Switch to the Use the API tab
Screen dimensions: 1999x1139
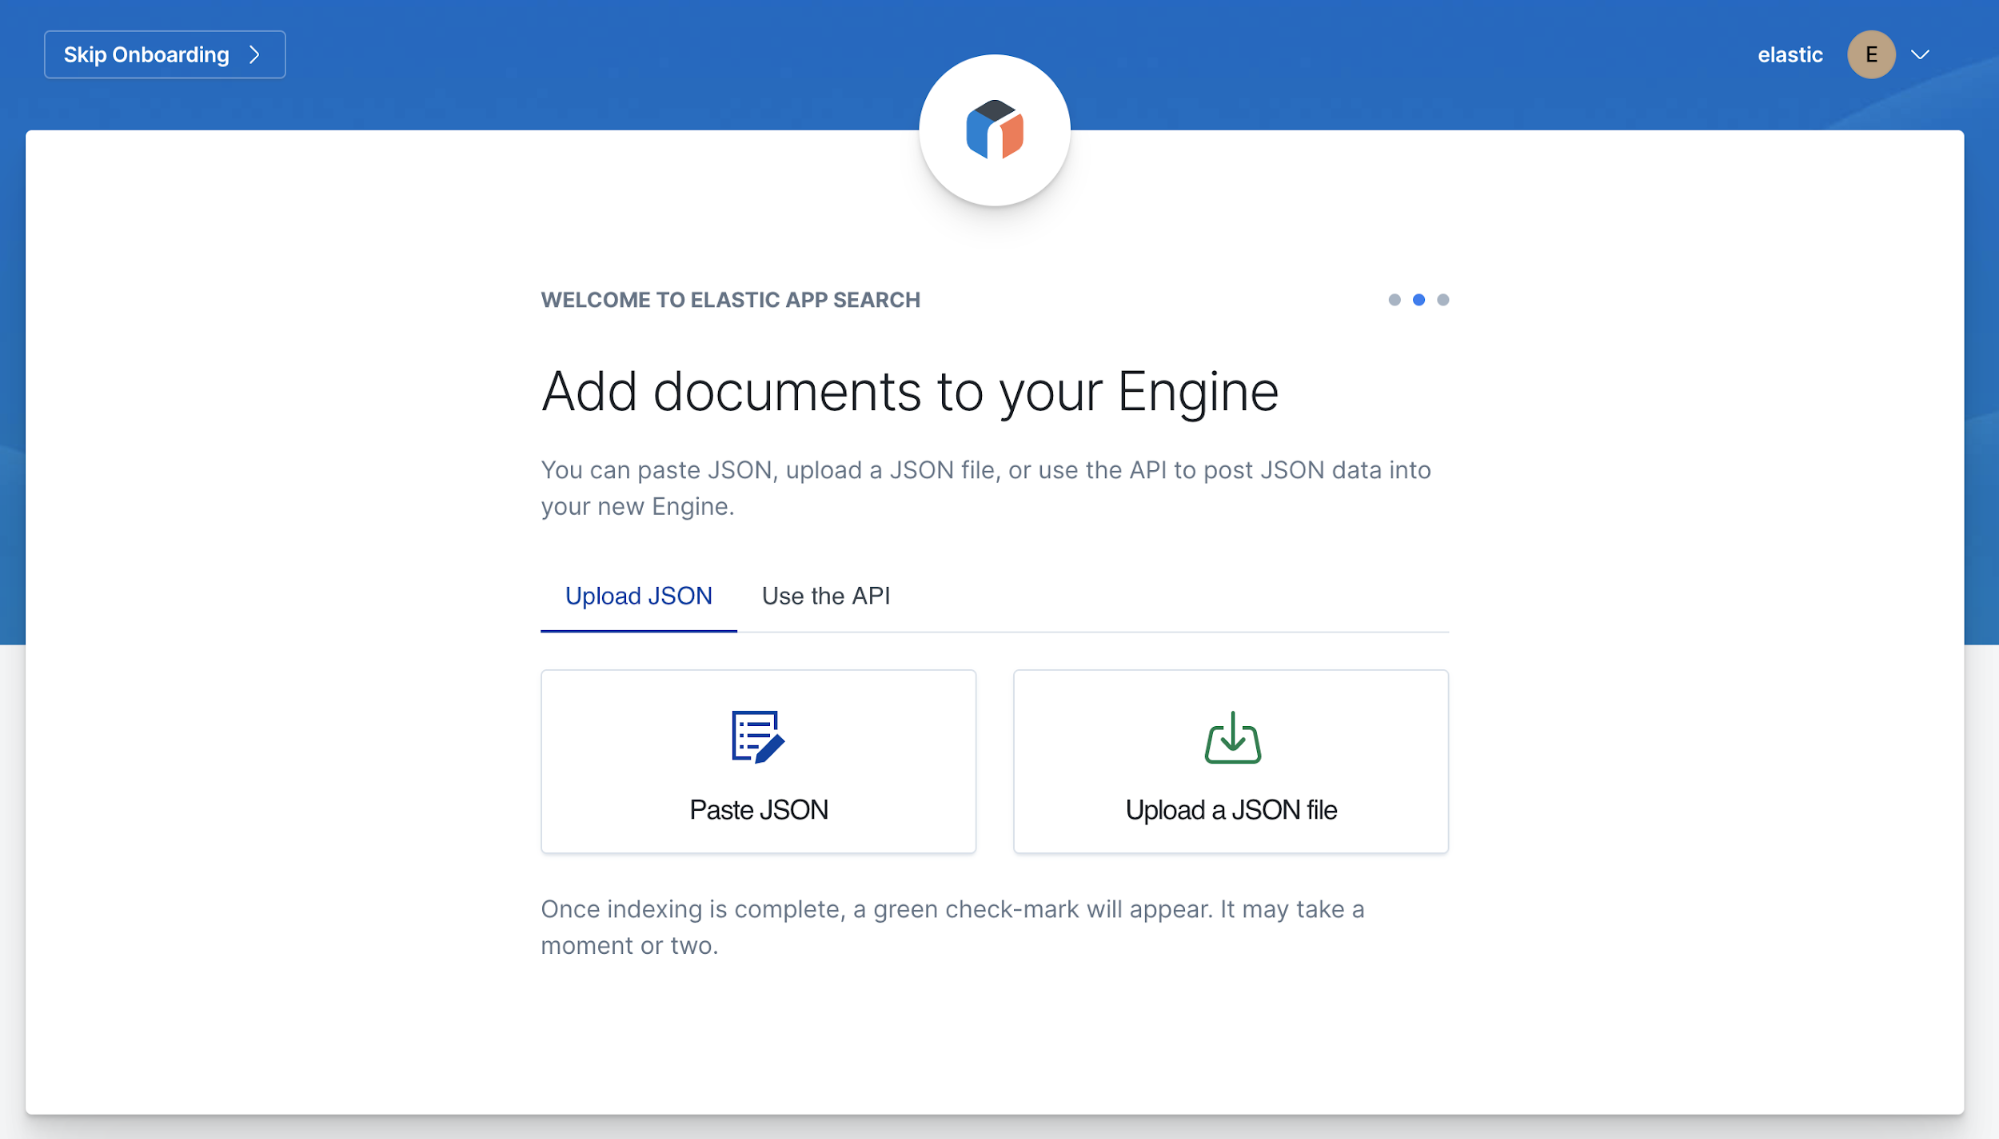coord(825,595)
